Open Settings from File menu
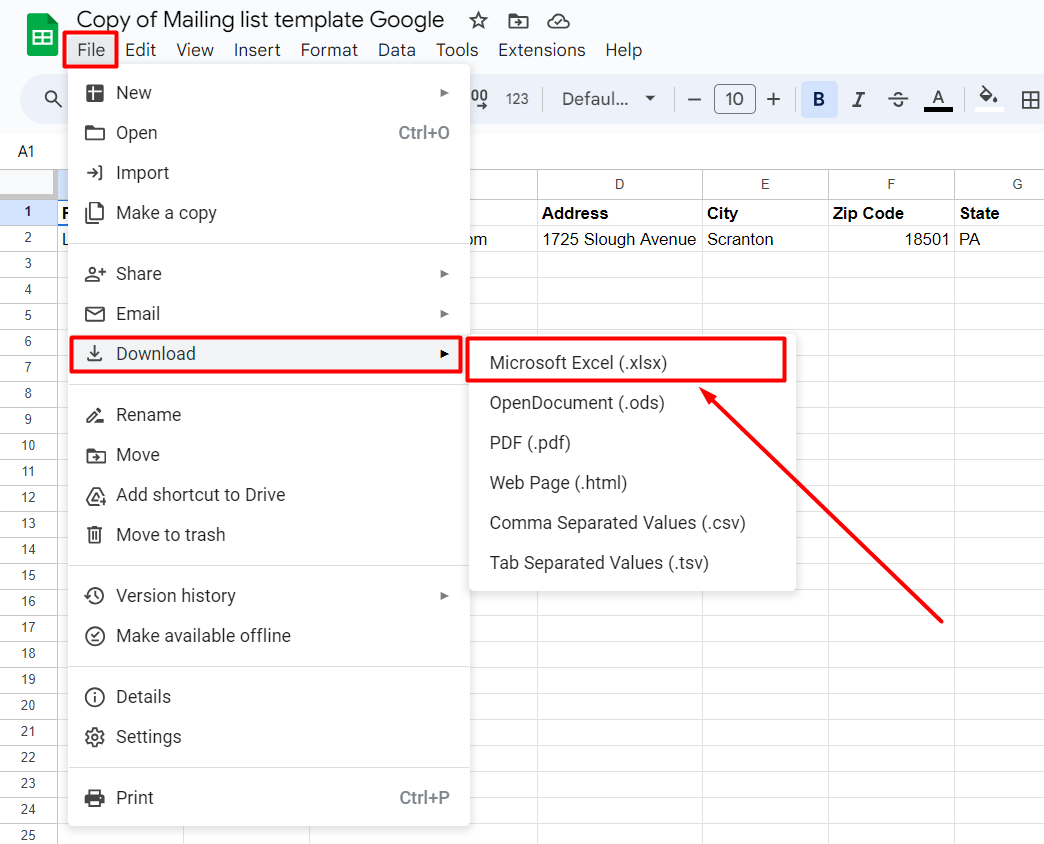 pos(269,737)
